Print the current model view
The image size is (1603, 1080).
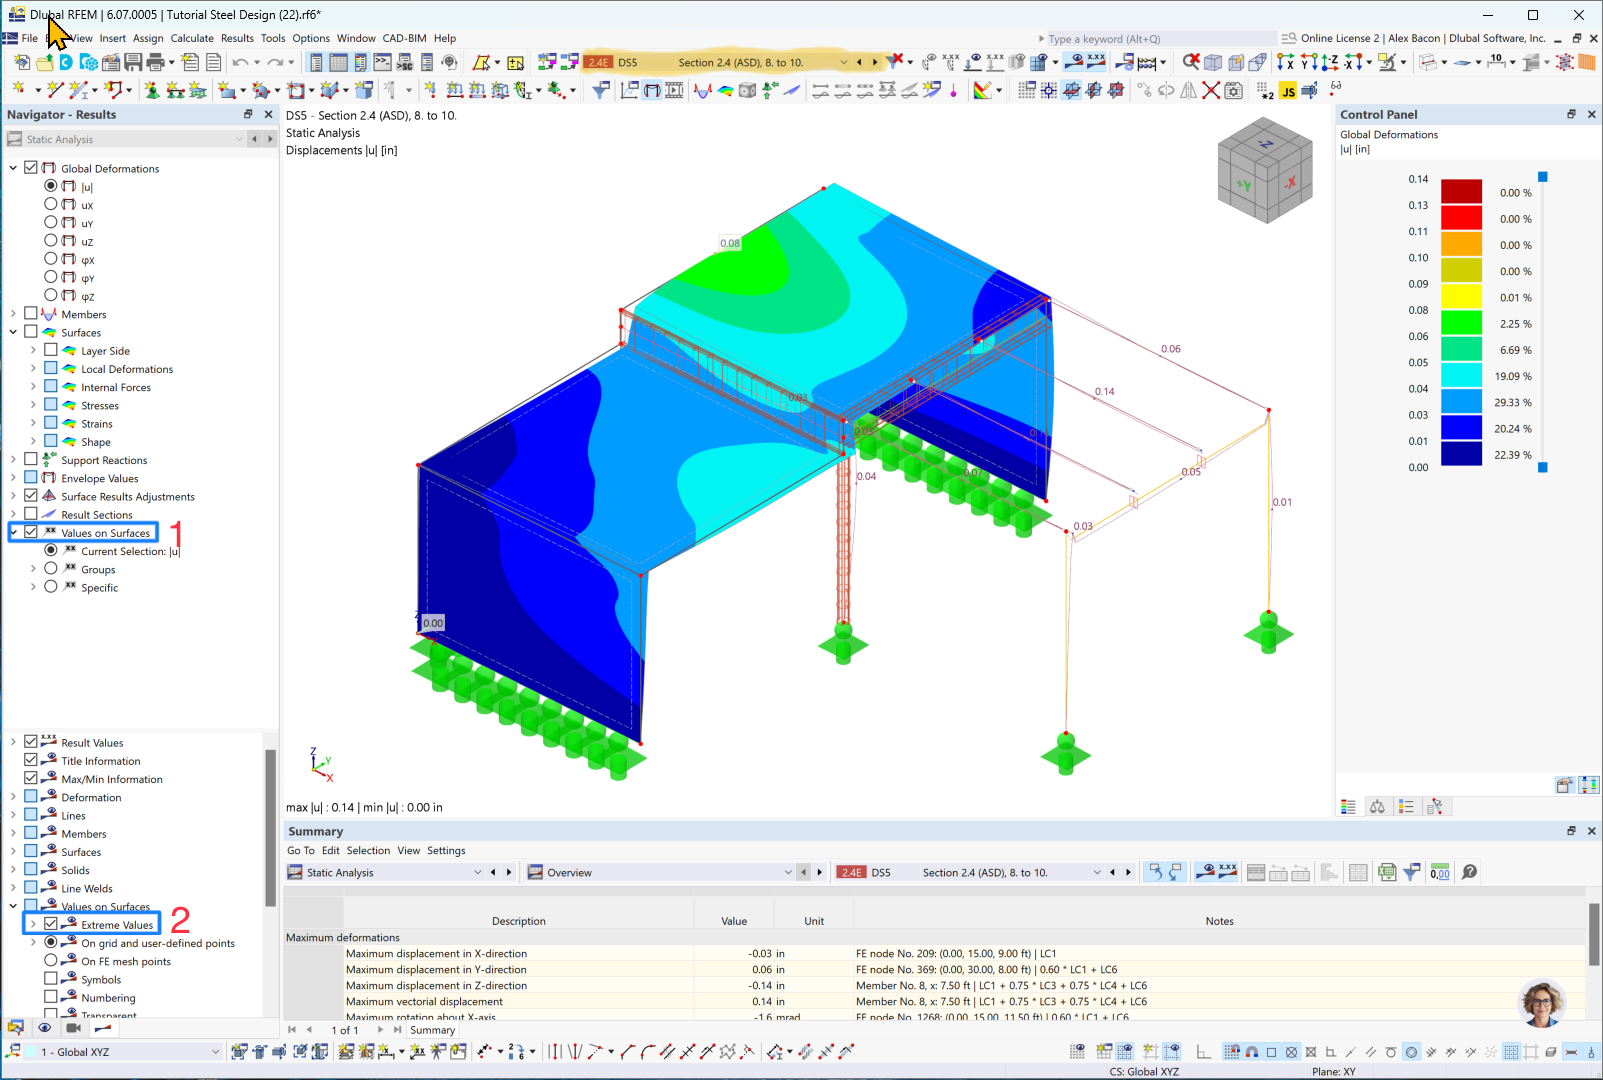click(x=157, y=61)
